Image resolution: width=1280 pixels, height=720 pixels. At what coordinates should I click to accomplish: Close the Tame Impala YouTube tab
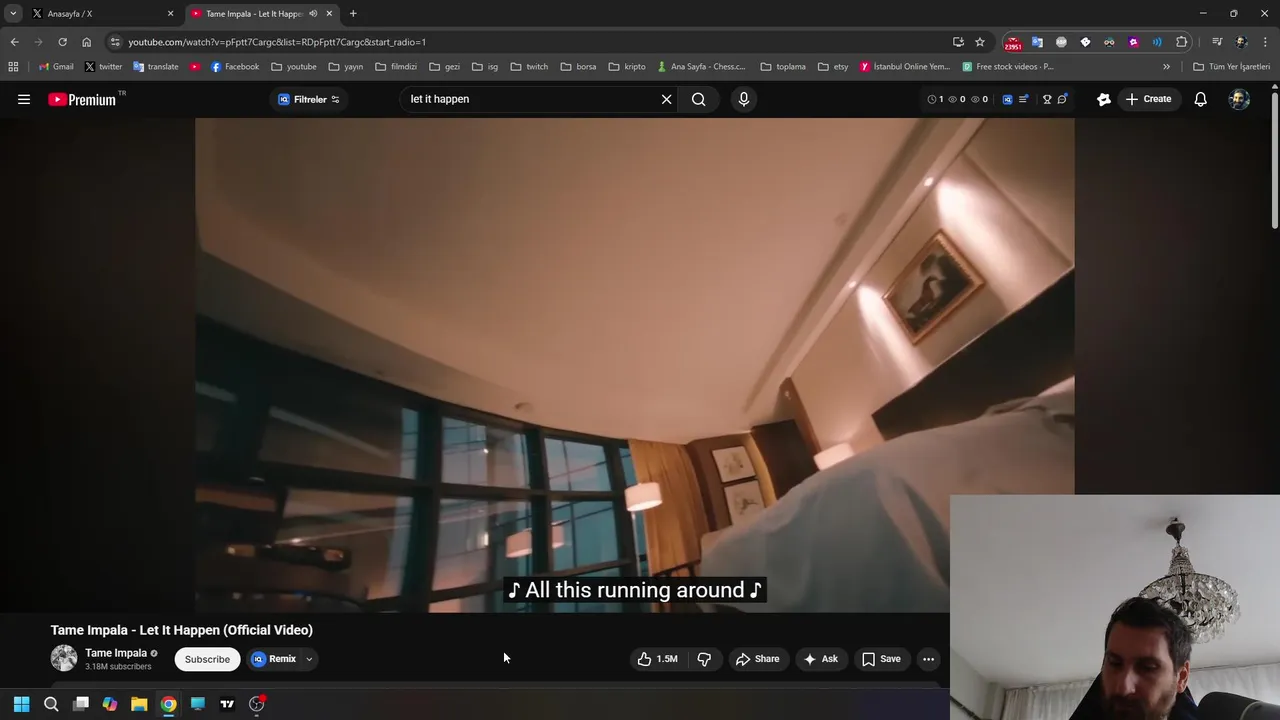[329, 14]
